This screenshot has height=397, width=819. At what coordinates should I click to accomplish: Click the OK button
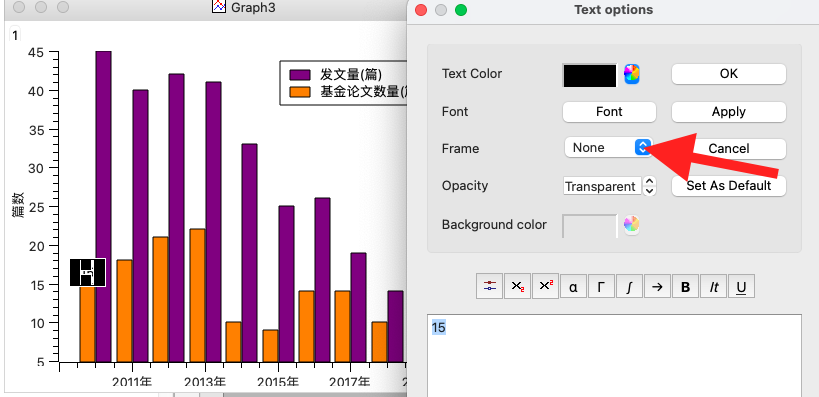[729, 74]
